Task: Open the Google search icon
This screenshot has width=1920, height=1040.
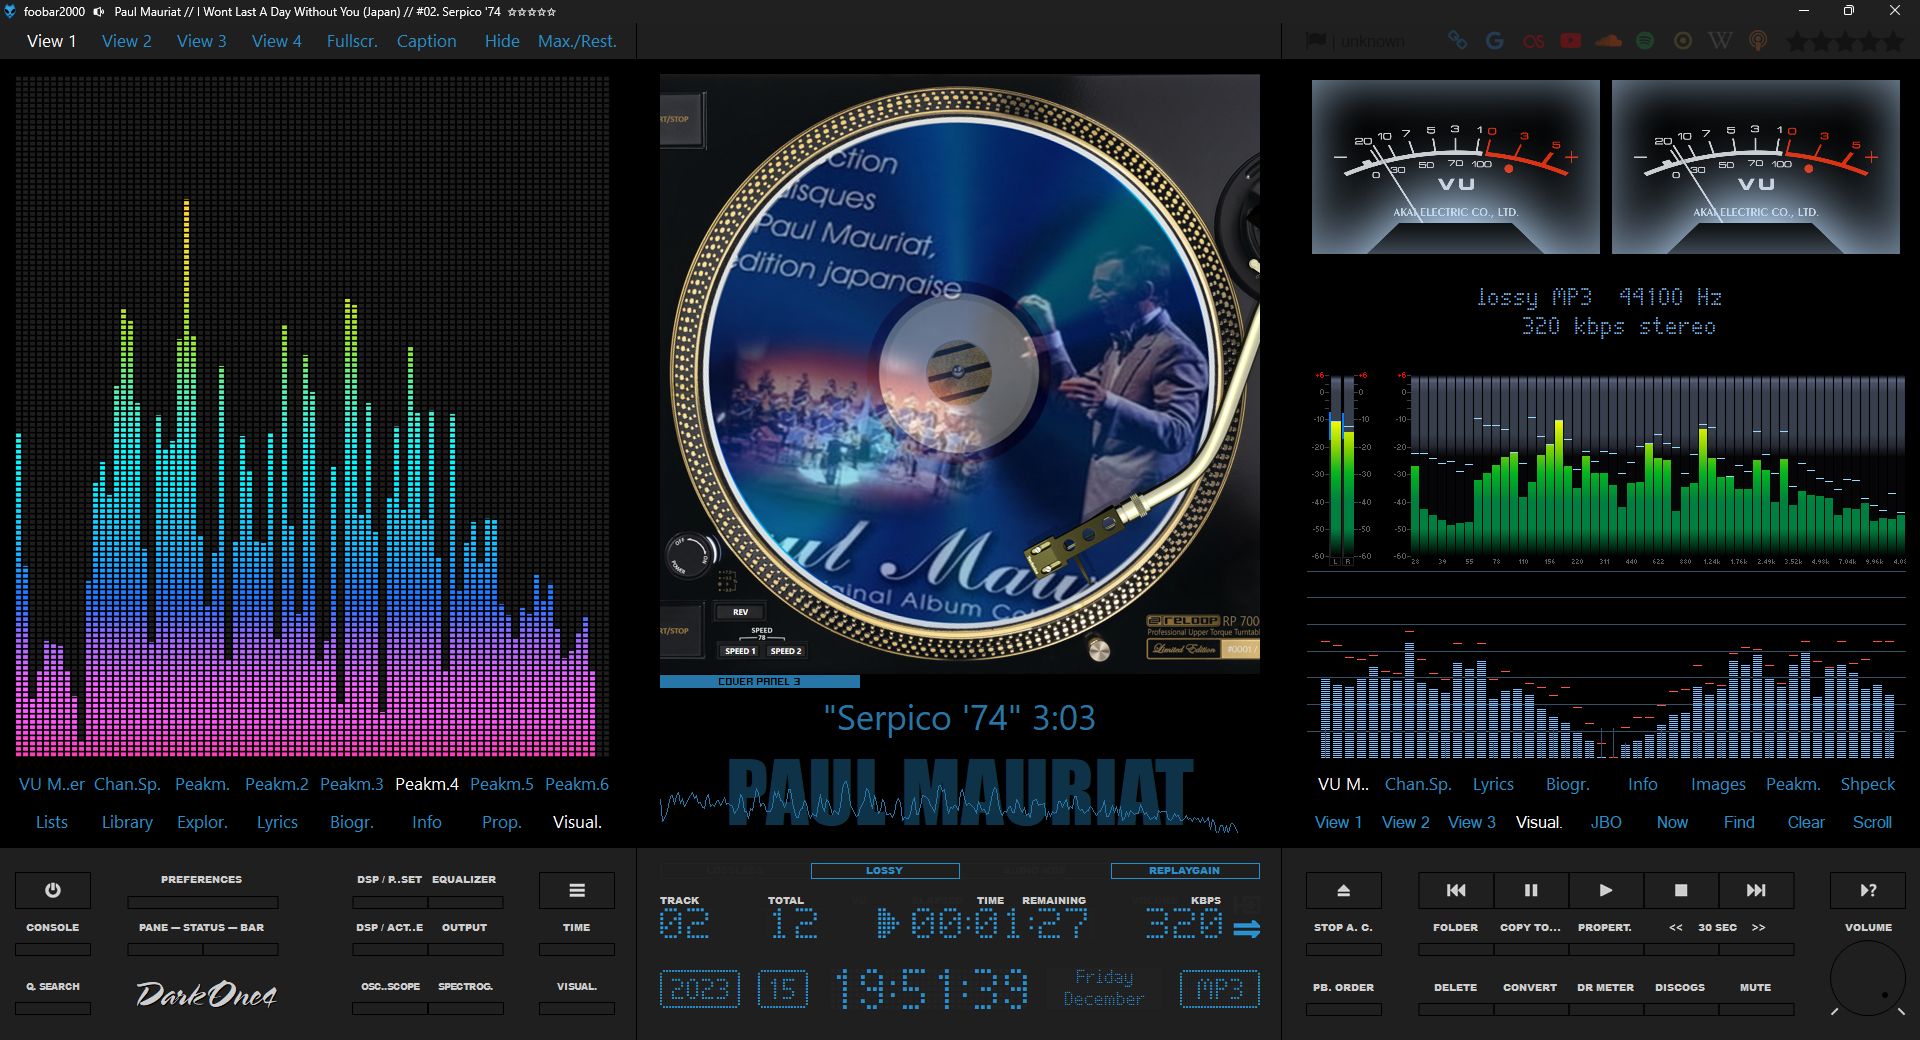Action: 1495,41
